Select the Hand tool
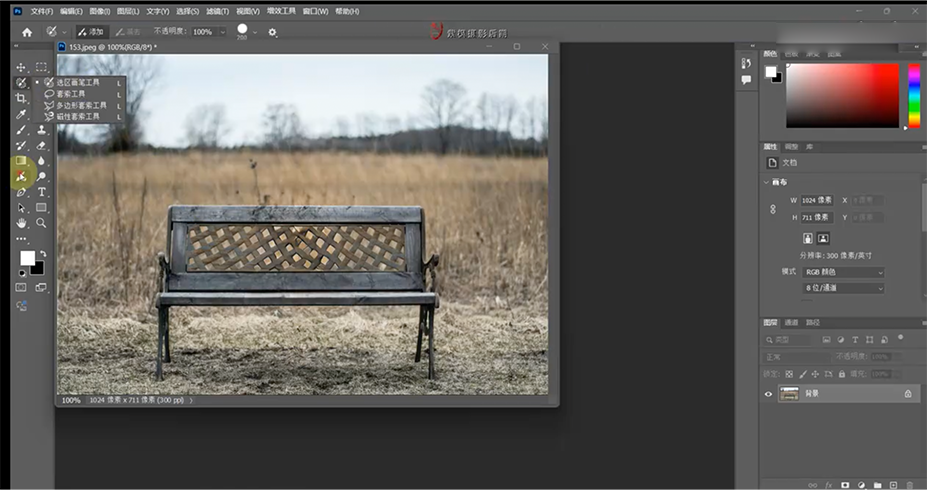 coord(21,223)
